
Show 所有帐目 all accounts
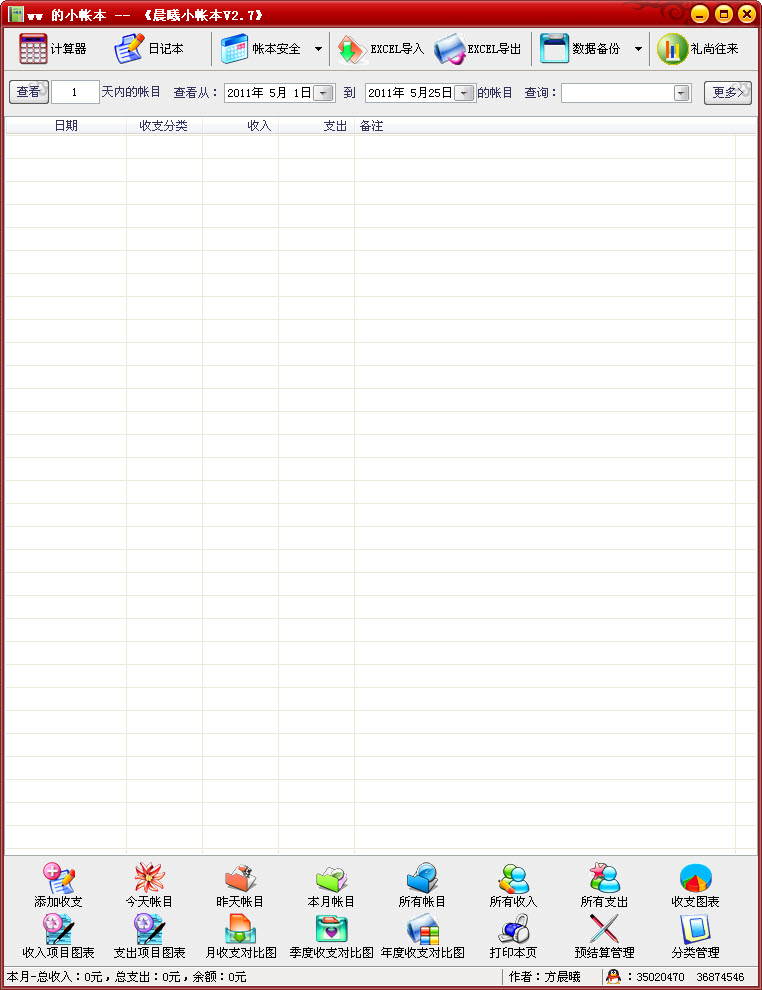422,885
